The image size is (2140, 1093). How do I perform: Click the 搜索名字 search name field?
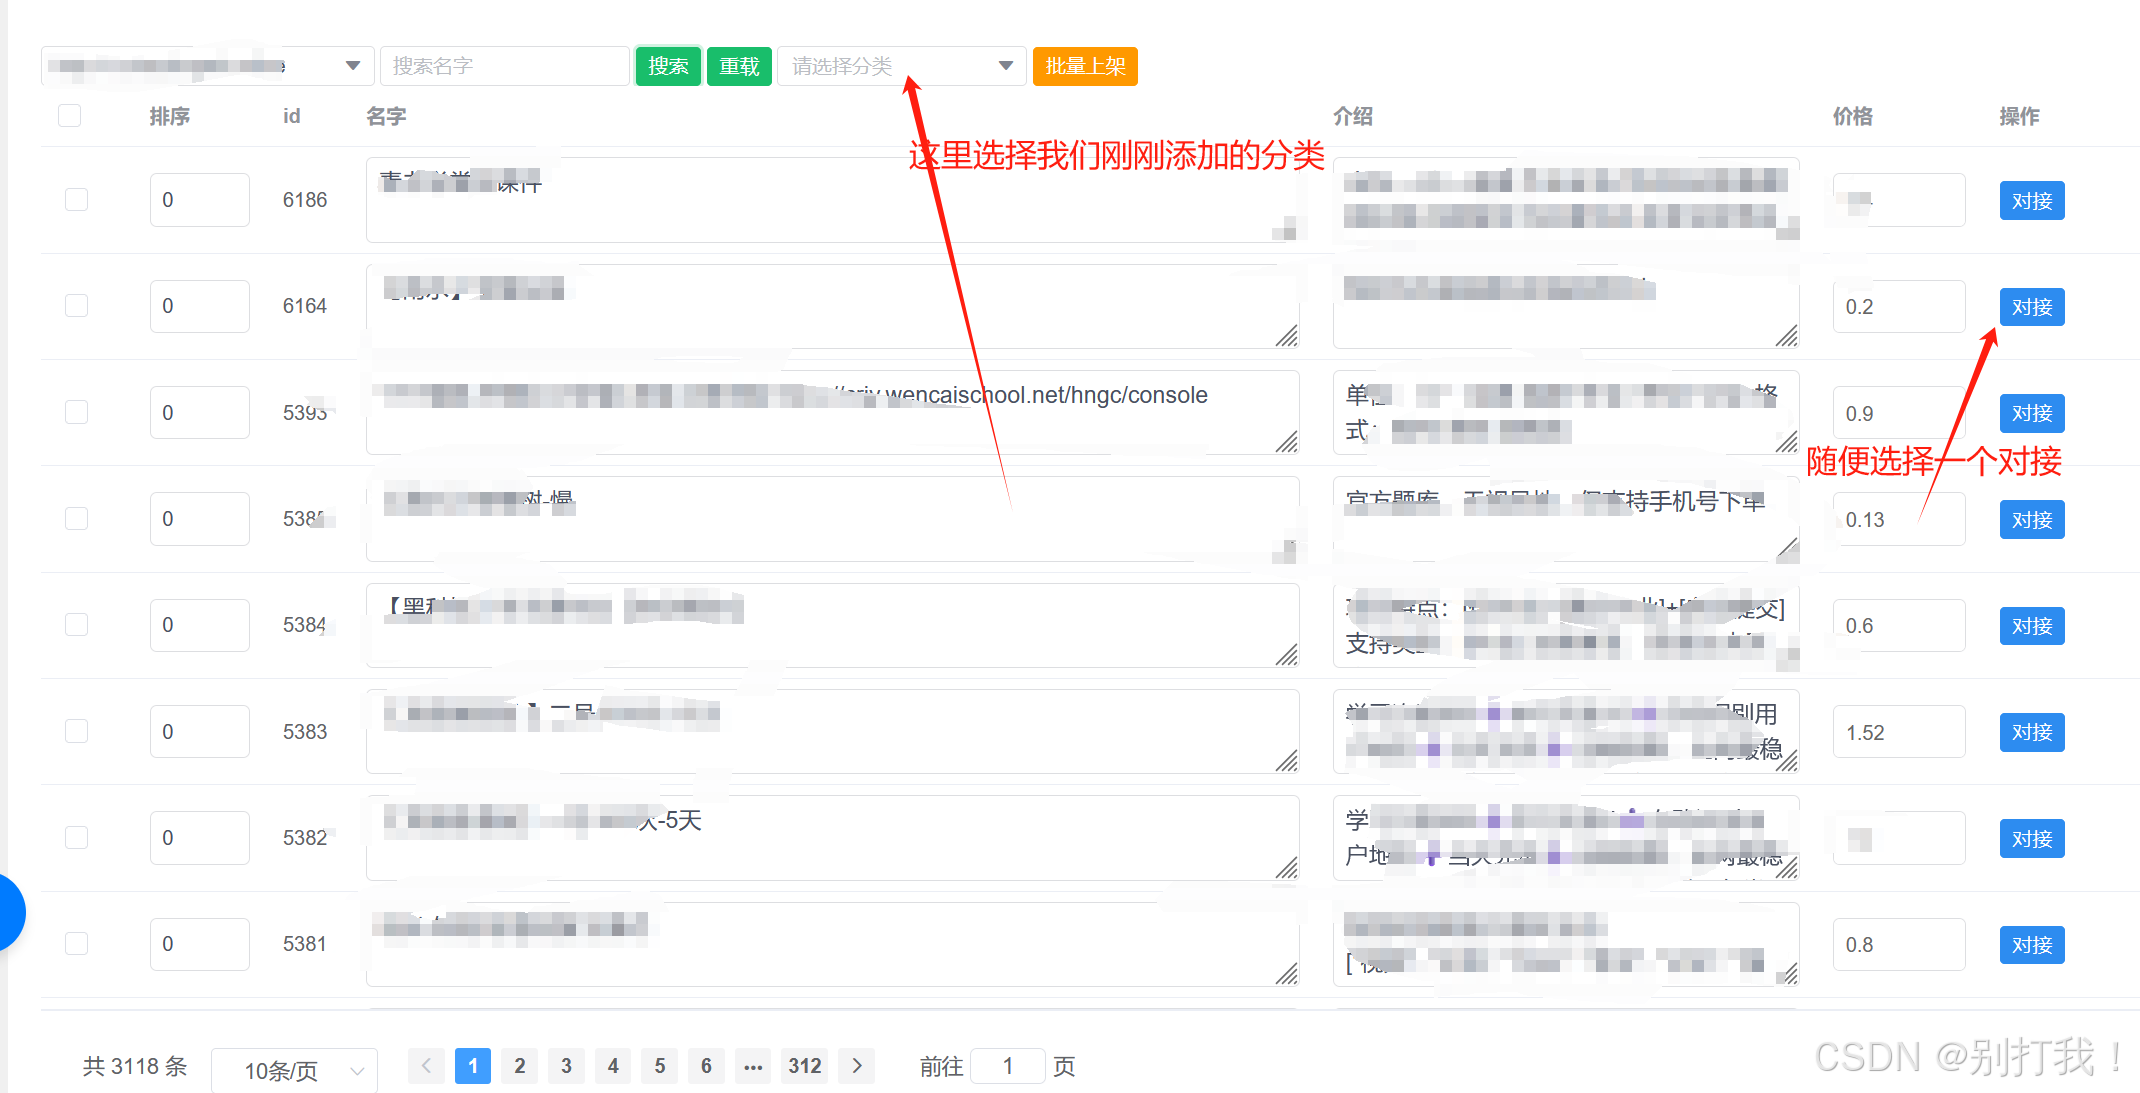(x=505, y=66)
